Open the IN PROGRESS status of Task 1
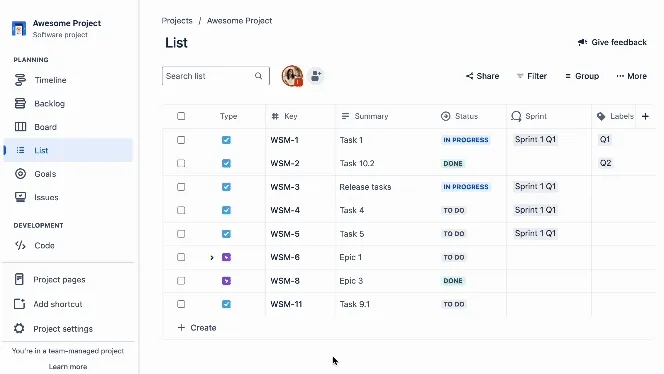This screenshot has height=374, width=664. click(465, 140)
